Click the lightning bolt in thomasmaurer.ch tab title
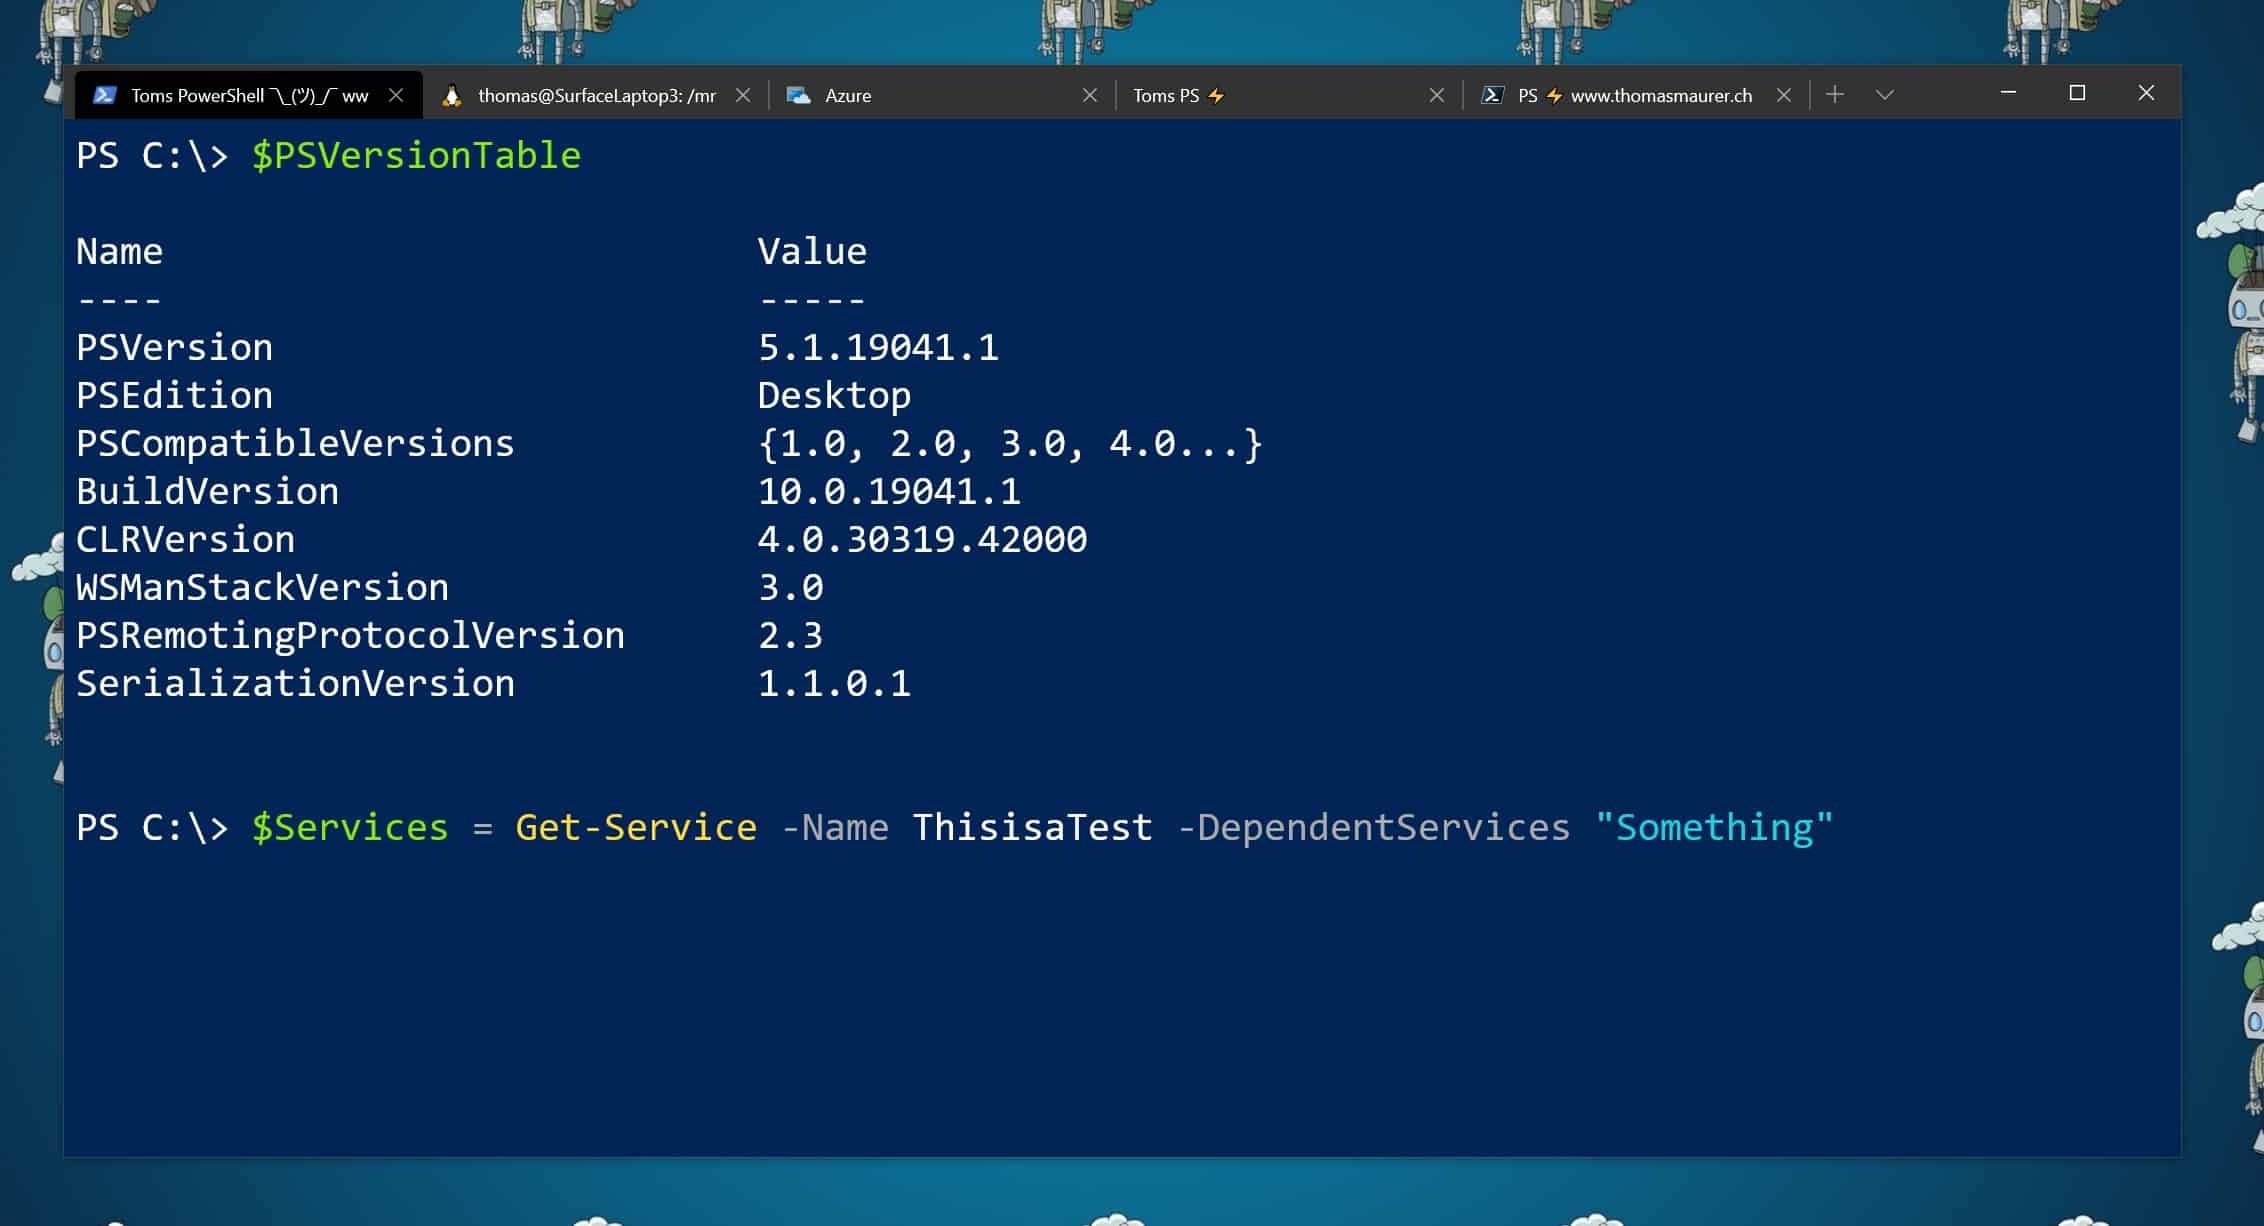Image resolution: width=2264 pixels, height=1226 pixels. click(1553, 95)
